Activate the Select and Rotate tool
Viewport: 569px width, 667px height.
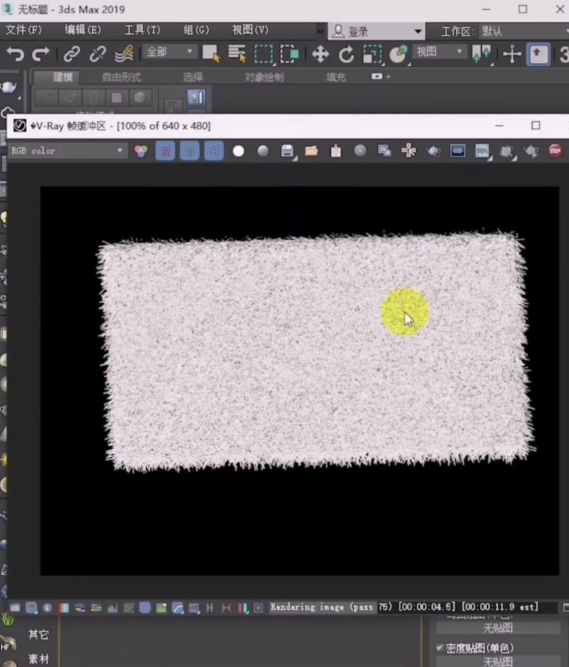pos(346,54)
